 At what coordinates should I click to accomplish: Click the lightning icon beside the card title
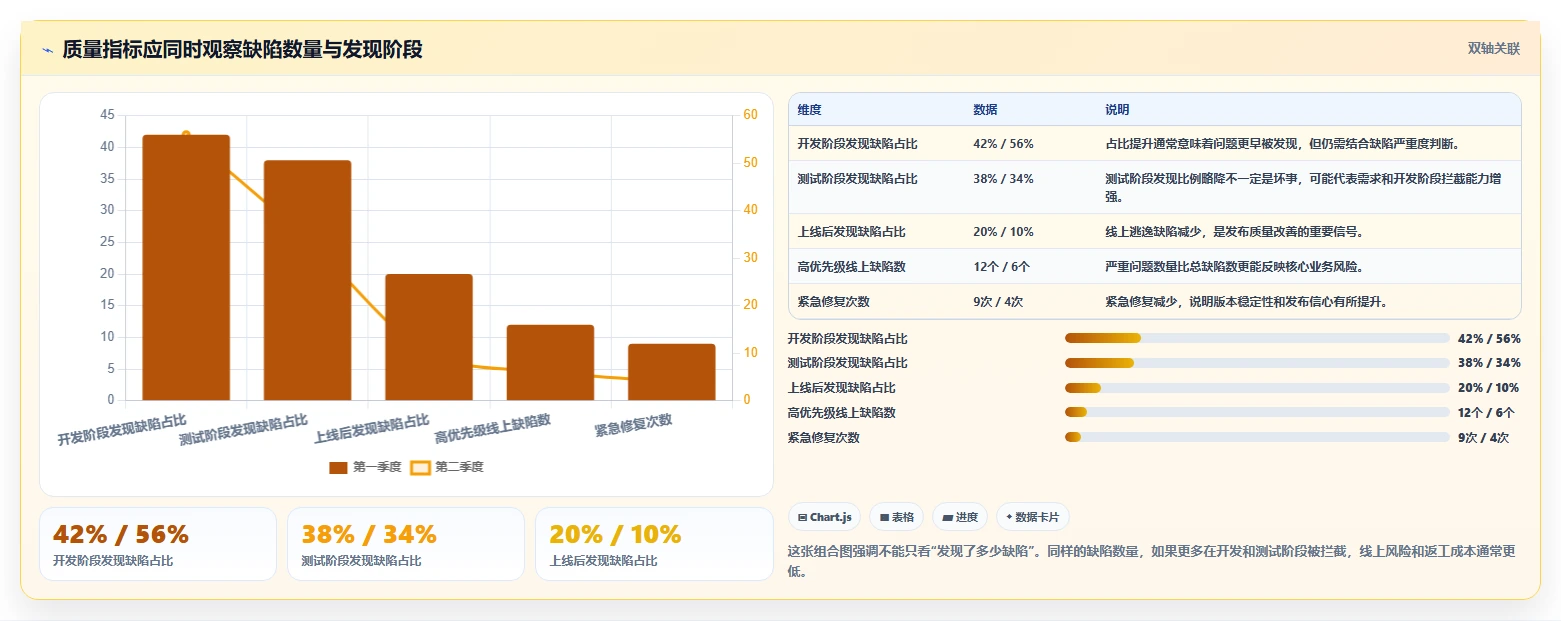pyautogui.click(x=47, y=50)
